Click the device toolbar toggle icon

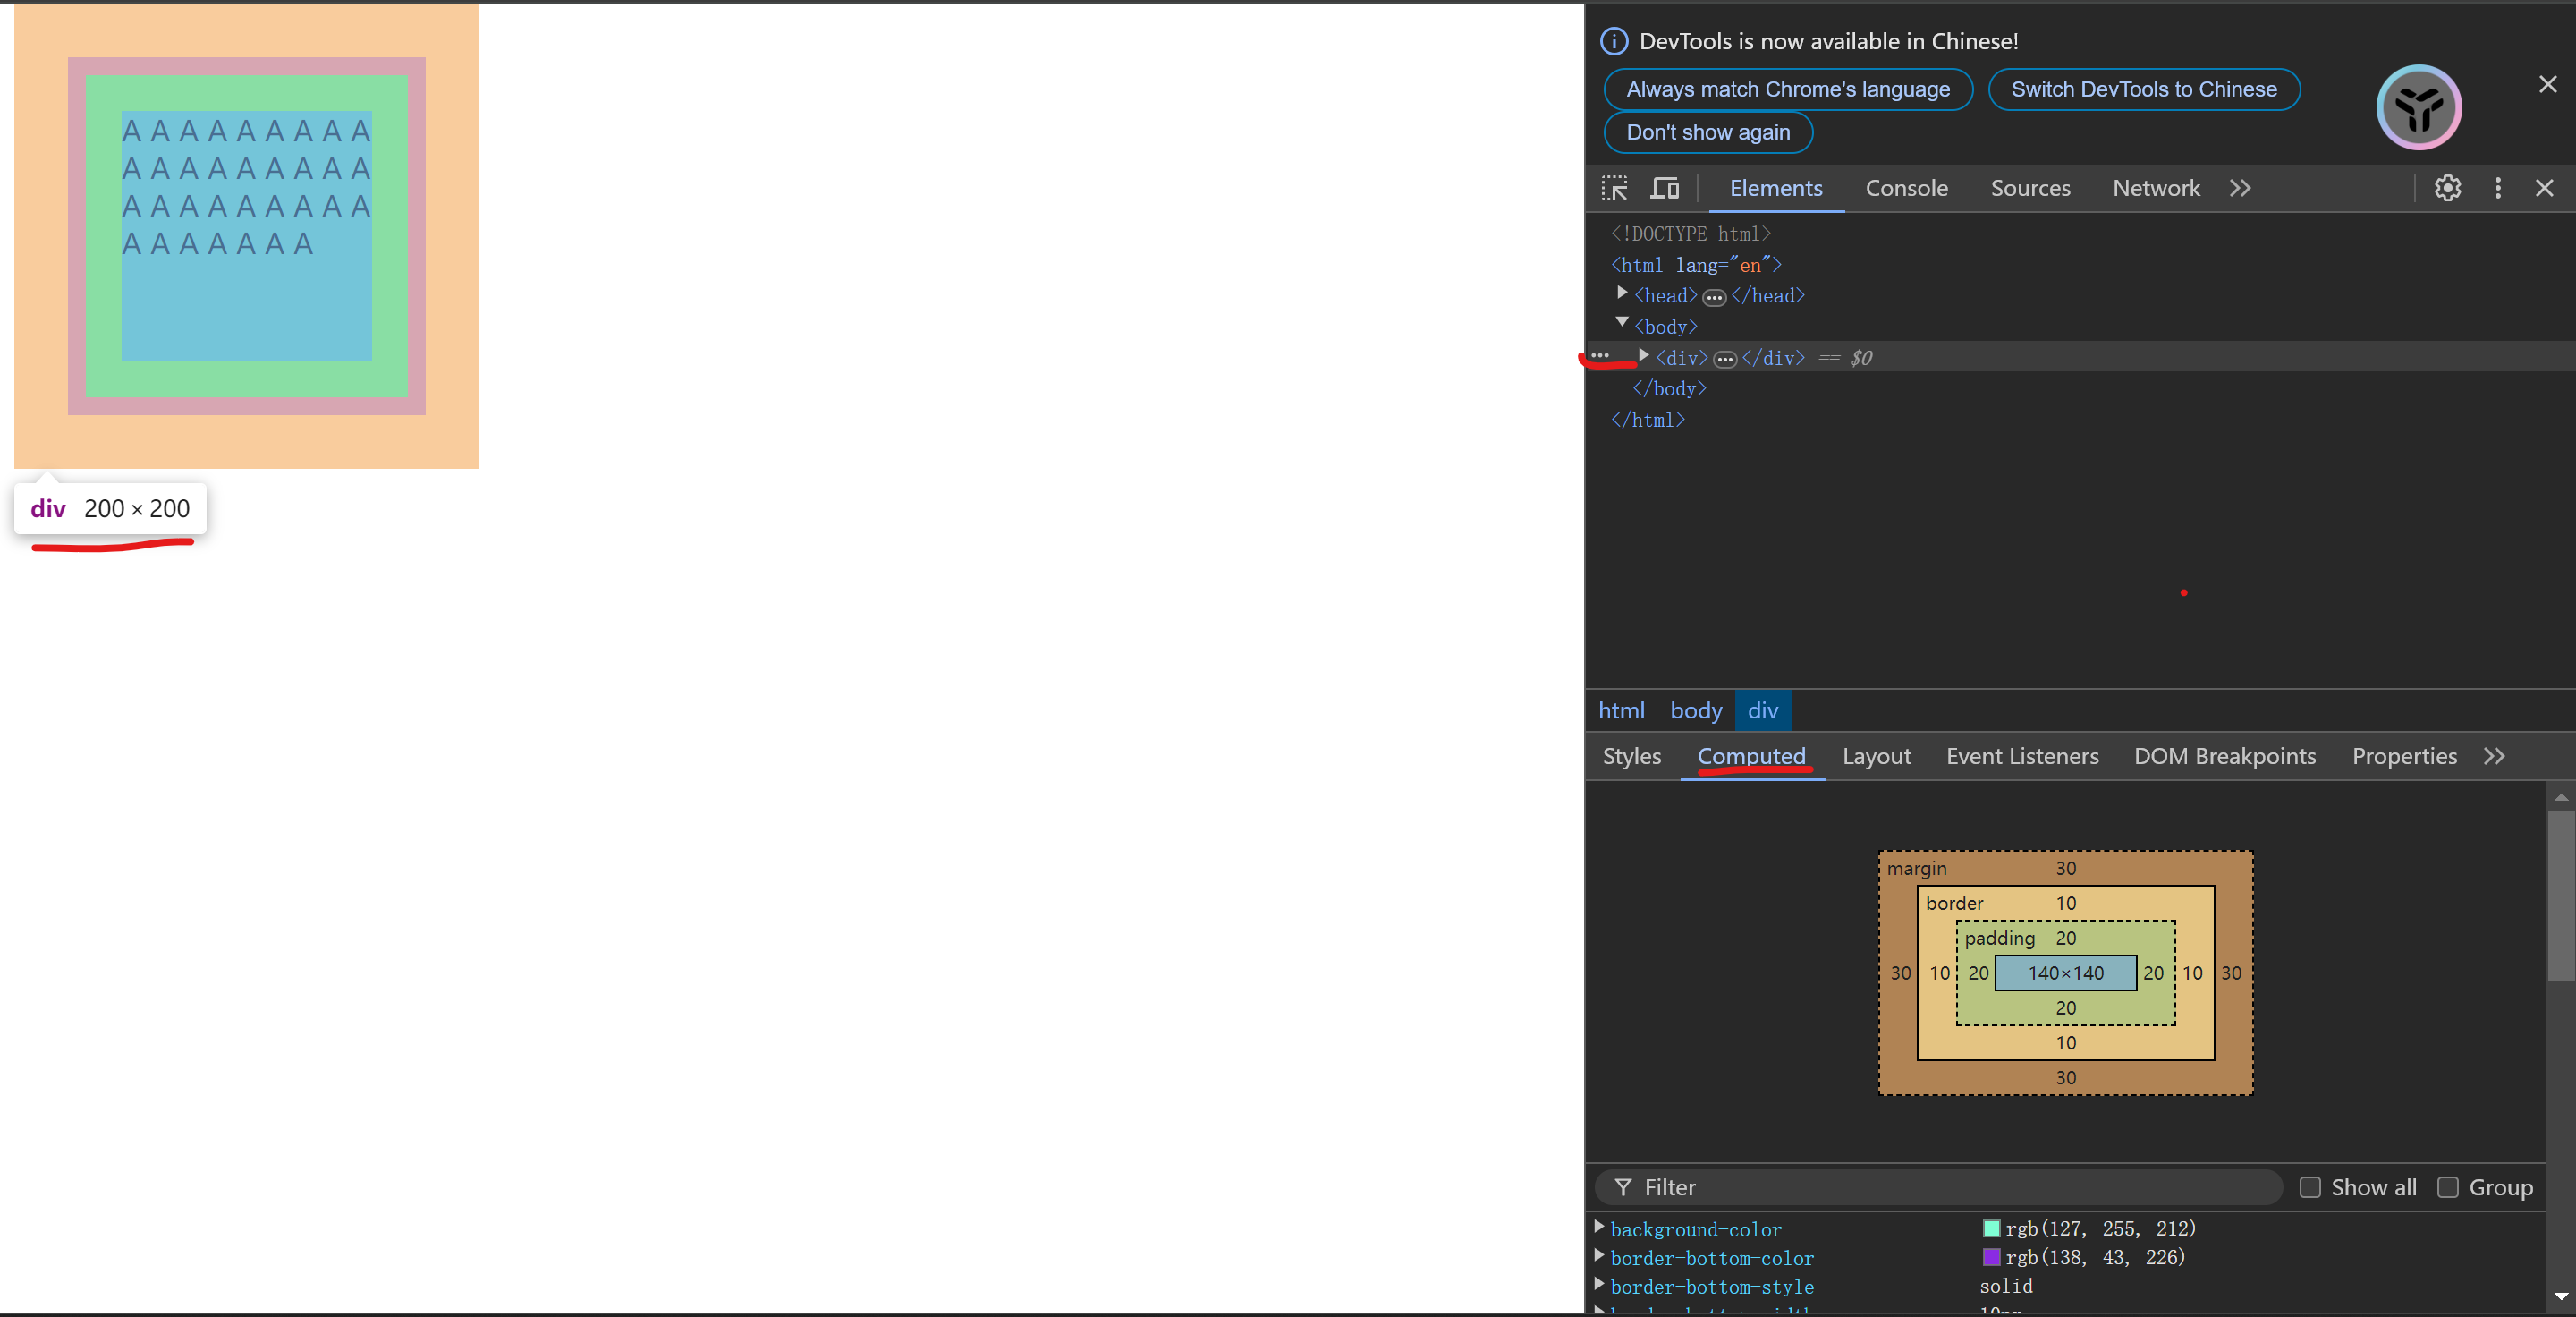tap(1665, 186)
